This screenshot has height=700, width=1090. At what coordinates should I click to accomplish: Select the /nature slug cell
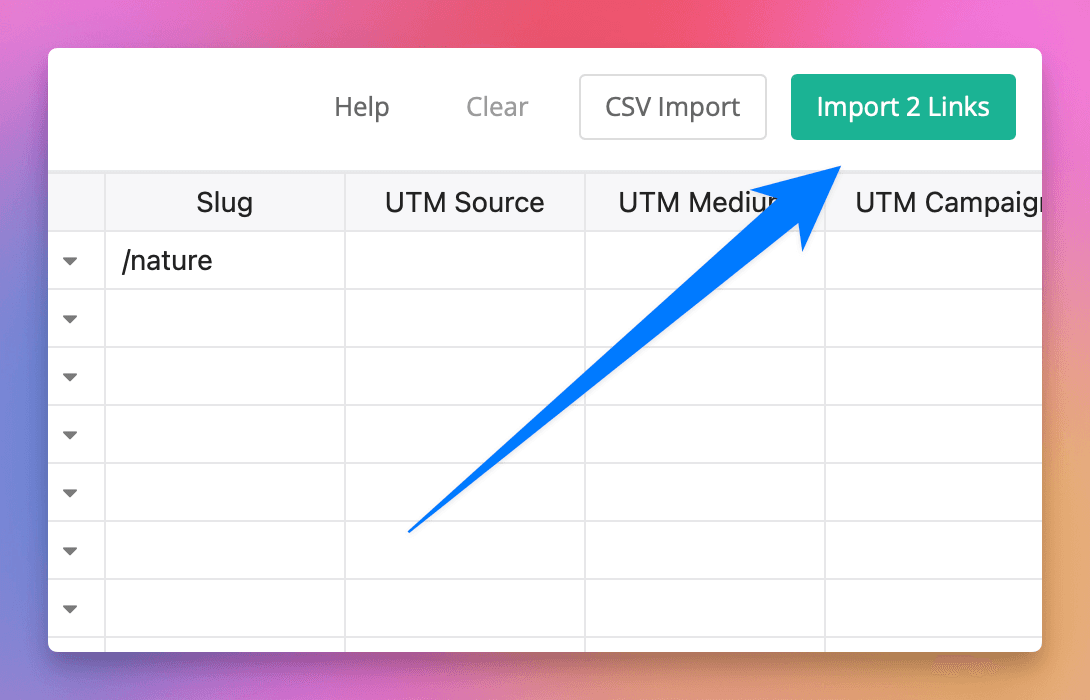pyautogui.click(x=224, y=260)
